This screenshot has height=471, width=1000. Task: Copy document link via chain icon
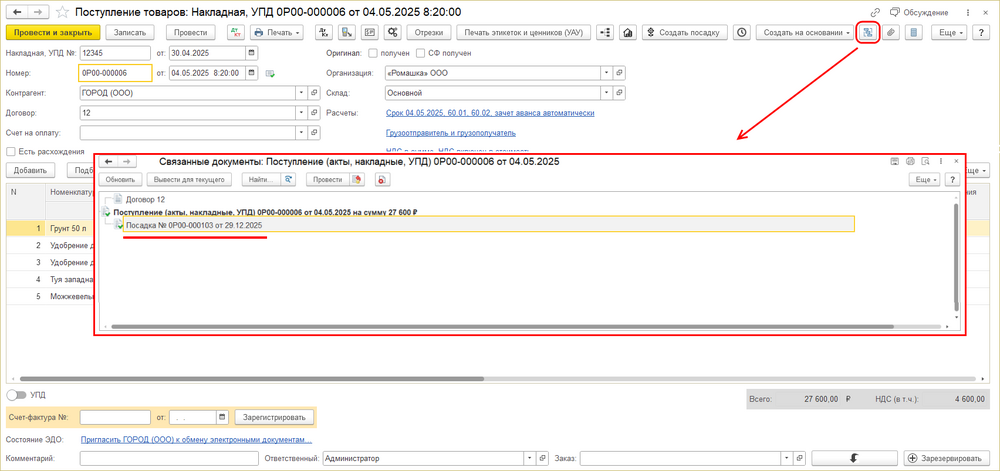(x=876, y=12)
